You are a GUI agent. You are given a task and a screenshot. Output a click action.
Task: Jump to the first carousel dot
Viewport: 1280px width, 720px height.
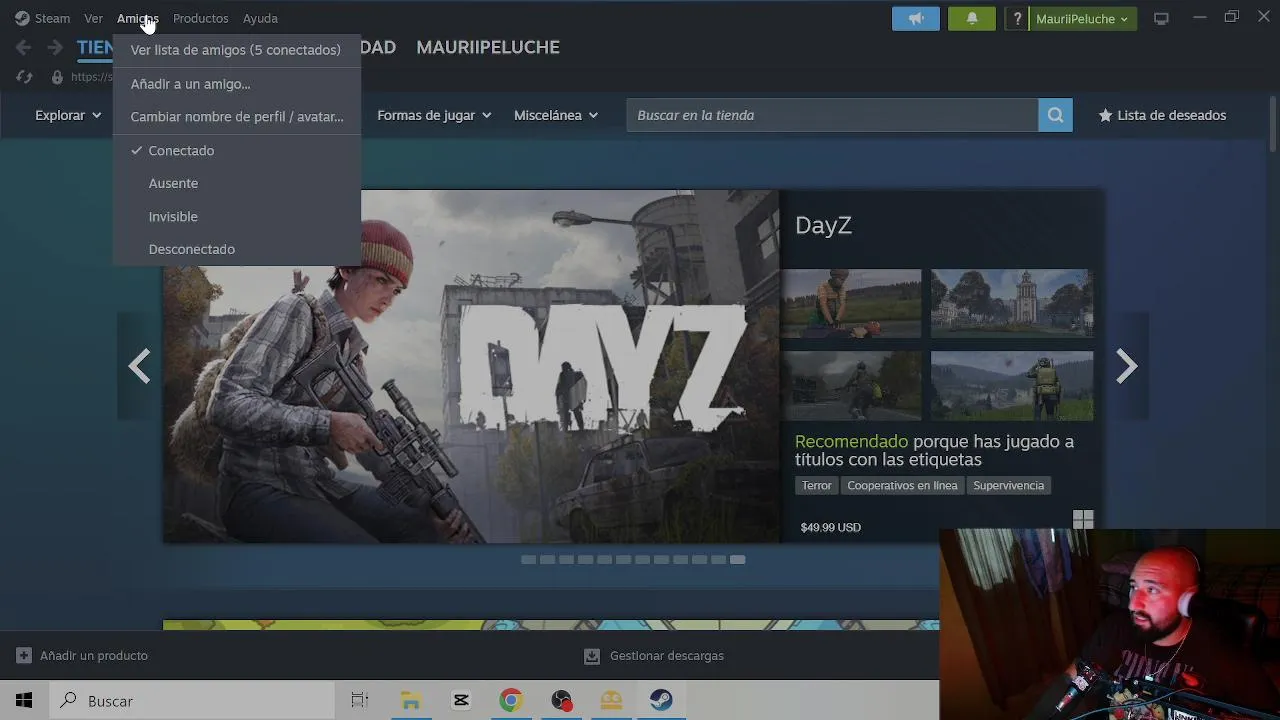528,560
